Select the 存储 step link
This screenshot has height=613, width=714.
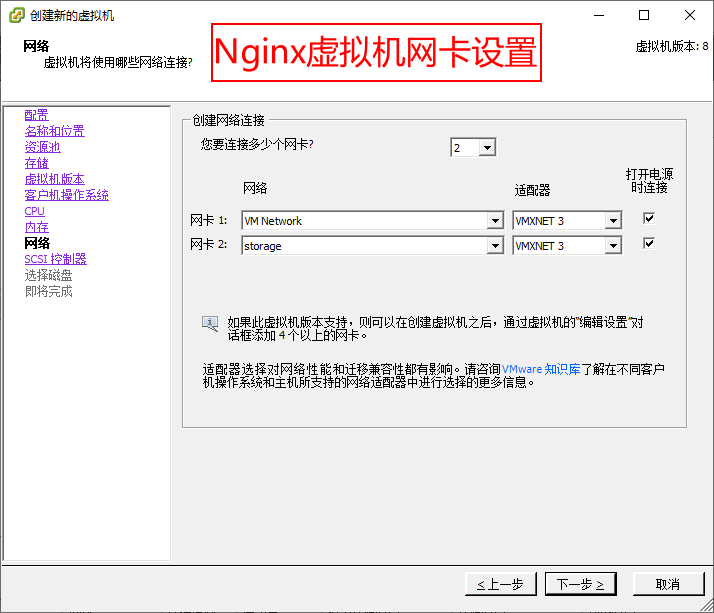[36, 163]
